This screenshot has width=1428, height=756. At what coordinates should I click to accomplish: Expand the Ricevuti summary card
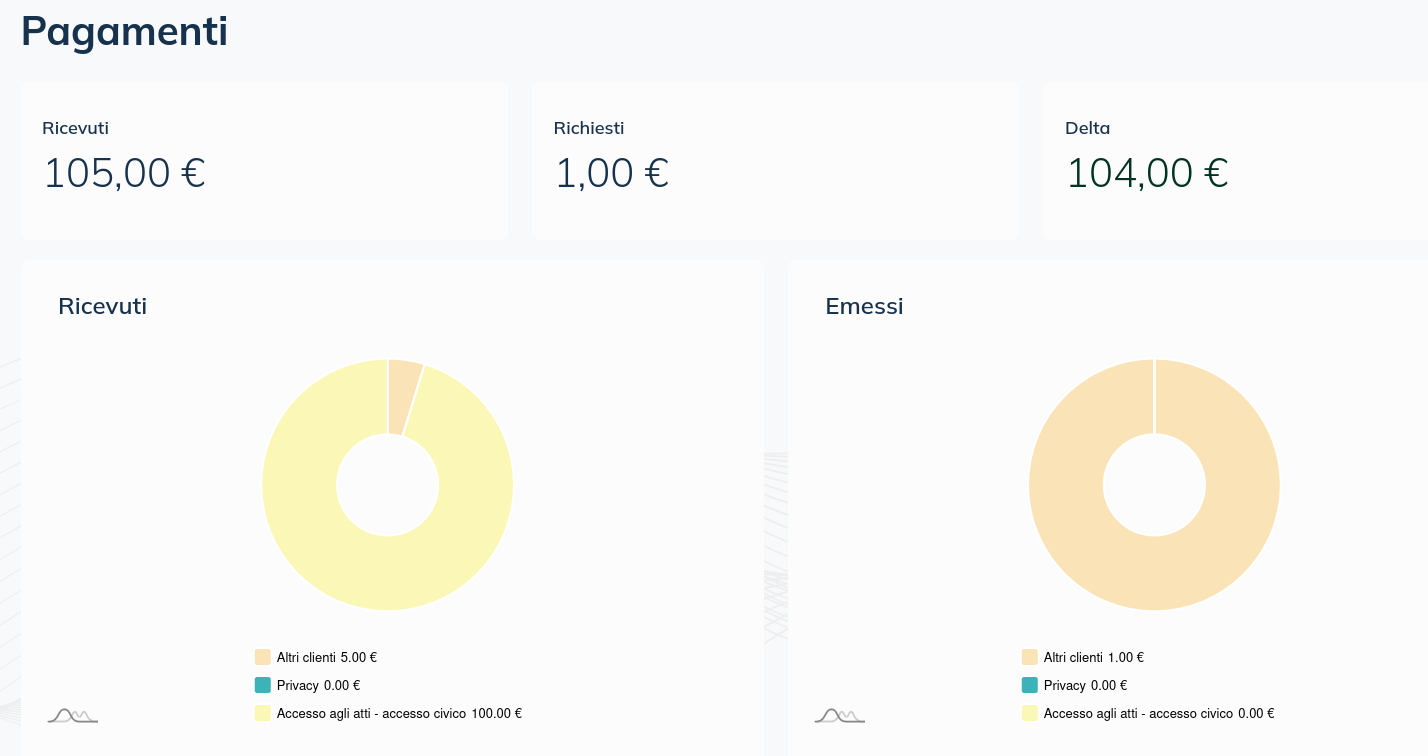[263, 160]
